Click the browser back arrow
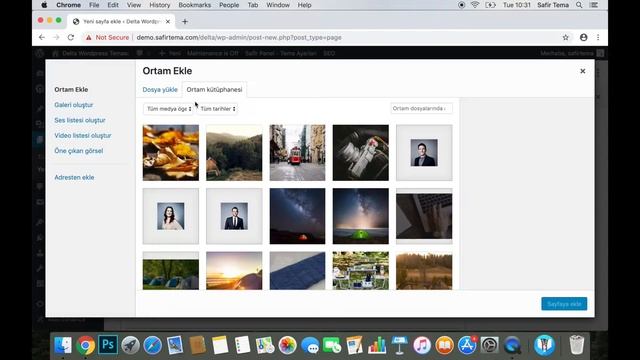 tap(42, 37)
